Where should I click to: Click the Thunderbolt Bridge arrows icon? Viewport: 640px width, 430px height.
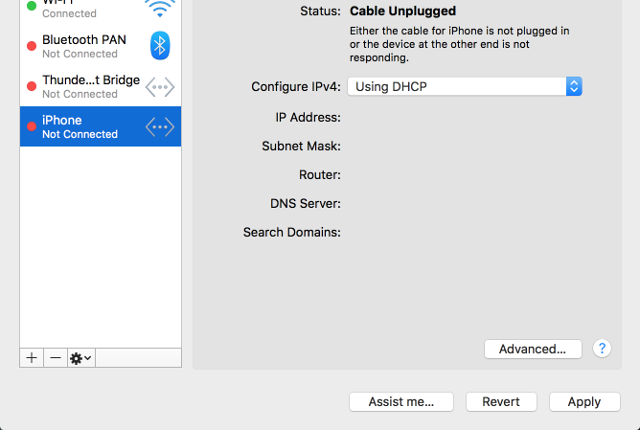[160, 87]
